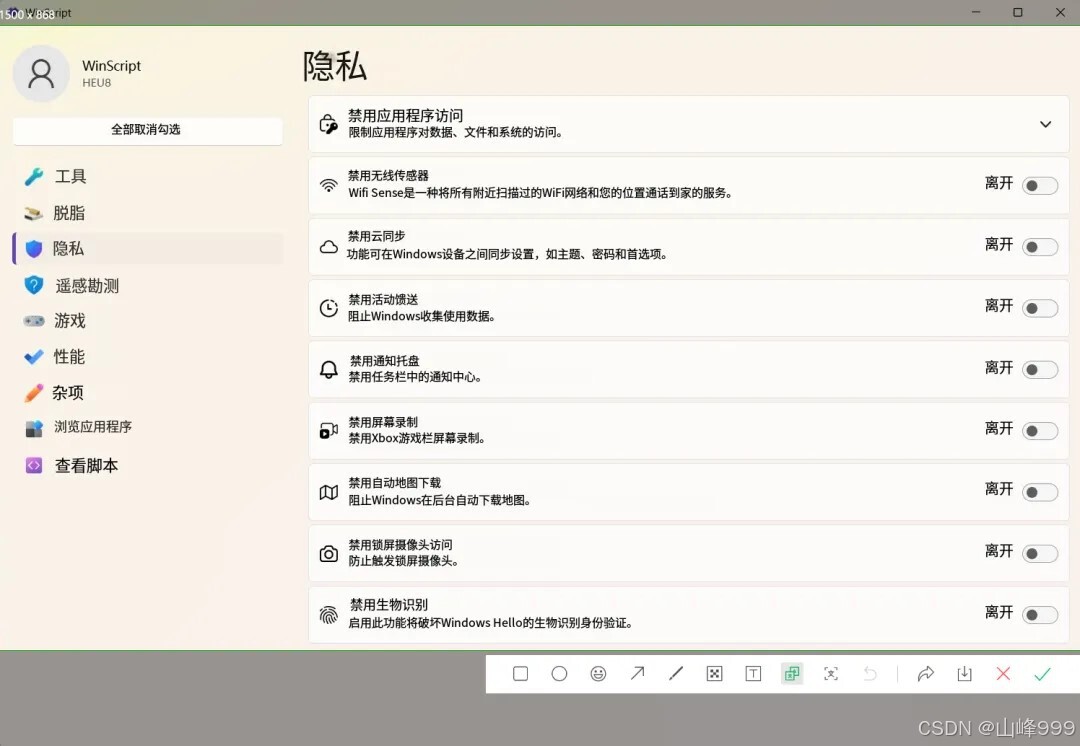Click the HEU8 label under WinScript
Screen dimensions: 1080x746
click(x=96, y=83)
